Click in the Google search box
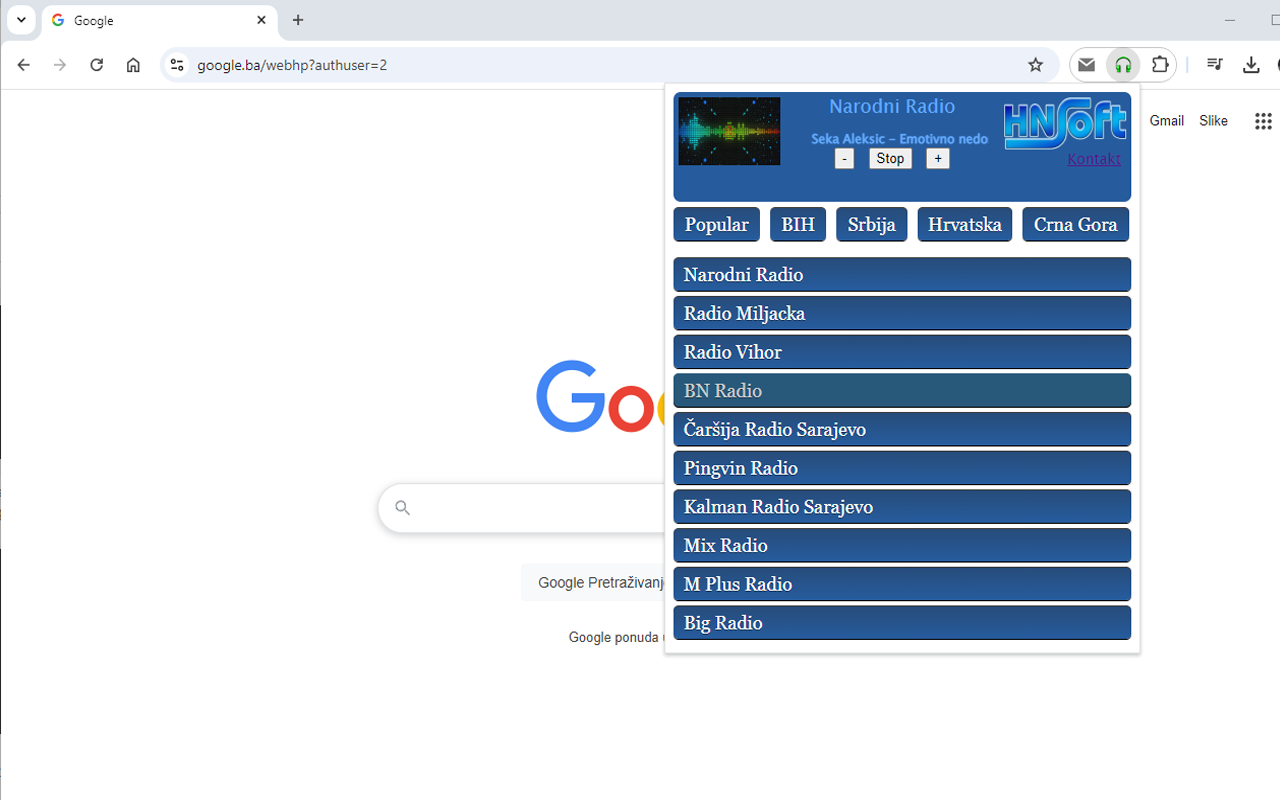The image size is (1280, 800). [522, 508]
